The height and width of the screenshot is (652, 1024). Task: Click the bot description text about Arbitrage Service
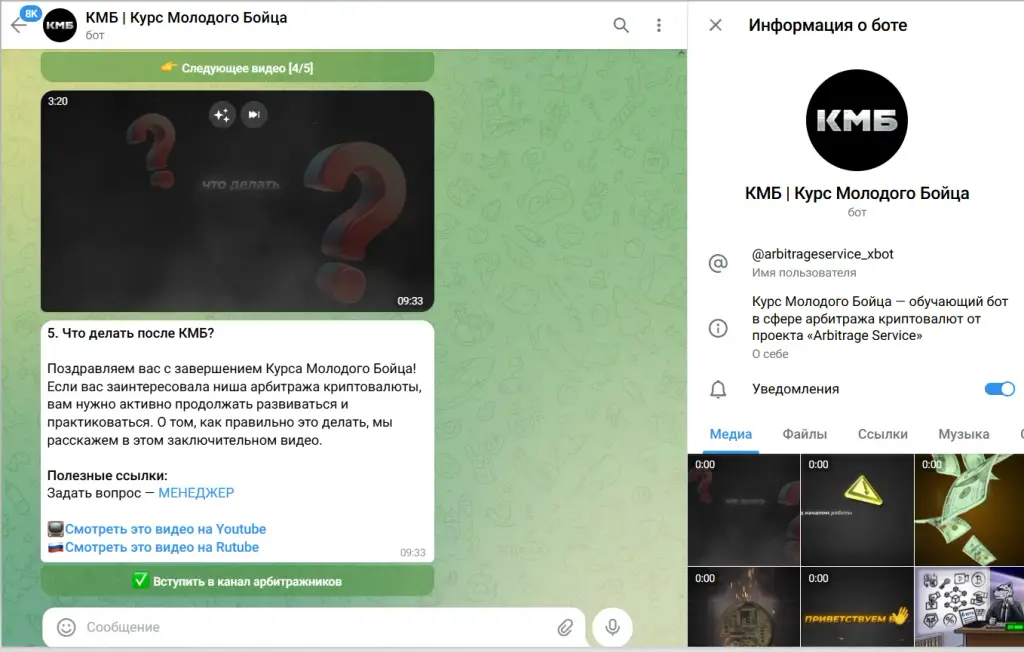click(x=880, y=319)
